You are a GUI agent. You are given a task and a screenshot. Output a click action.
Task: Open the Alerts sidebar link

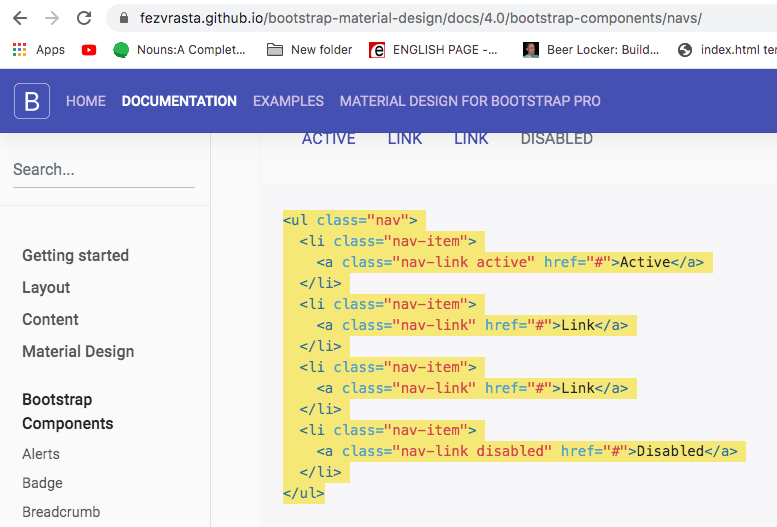41,454
